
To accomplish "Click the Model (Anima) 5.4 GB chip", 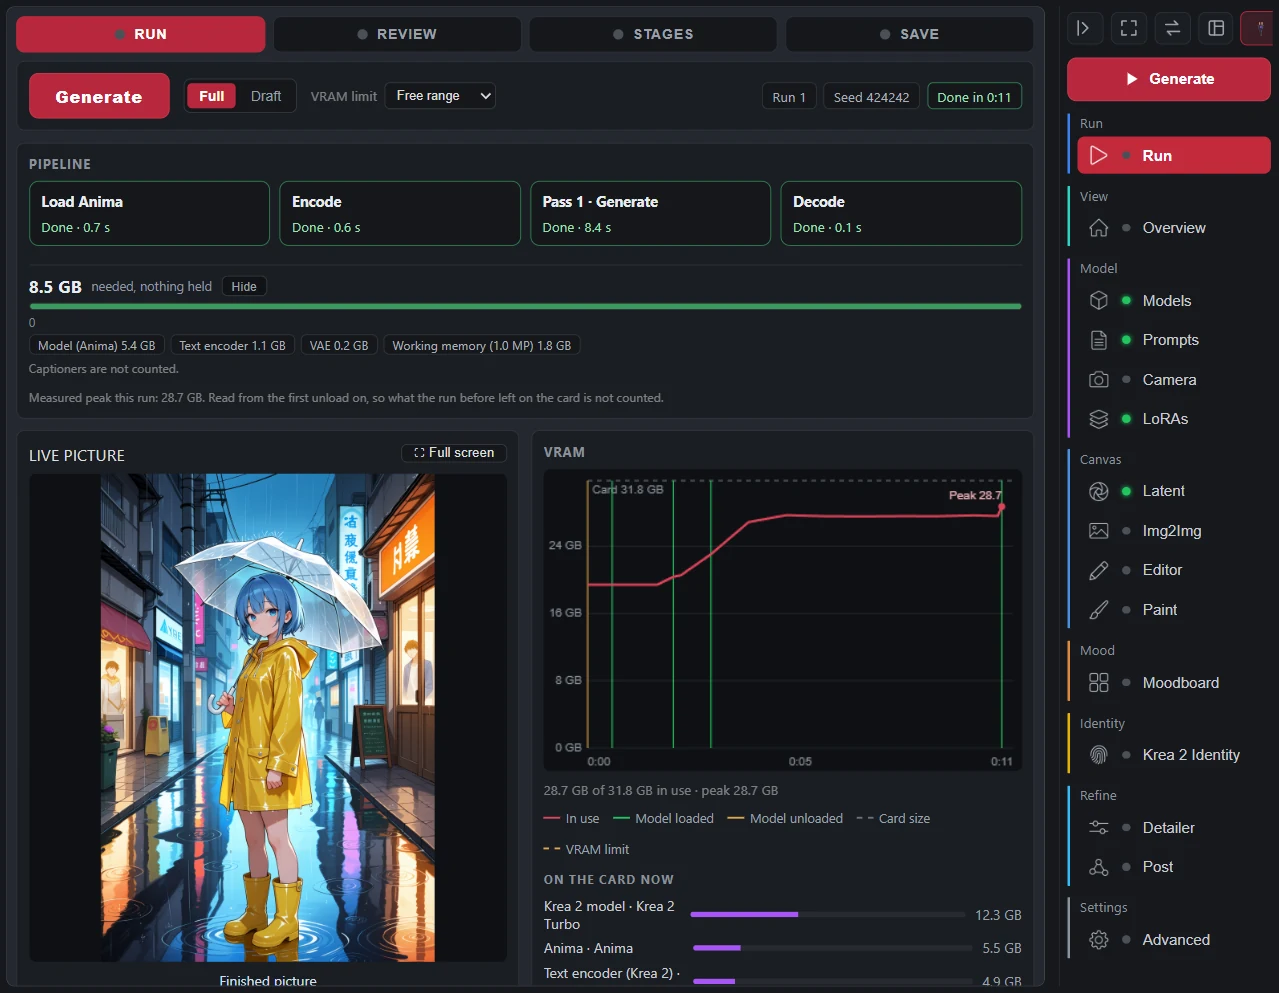I will 97,345.
